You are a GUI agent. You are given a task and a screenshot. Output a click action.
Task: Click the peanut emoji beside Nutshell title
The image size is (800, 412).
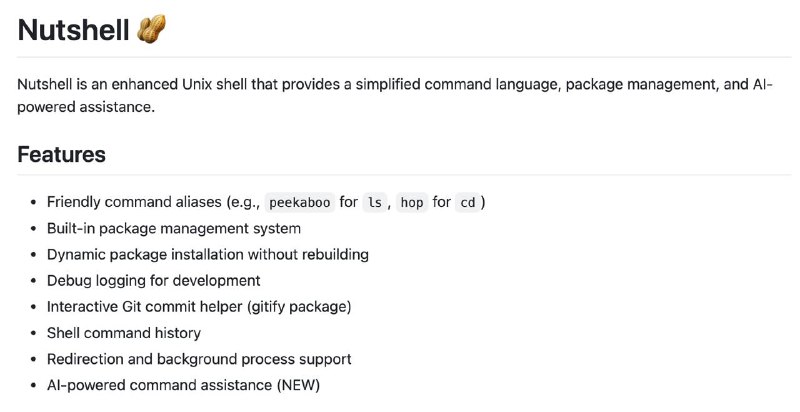coord(152,29)
